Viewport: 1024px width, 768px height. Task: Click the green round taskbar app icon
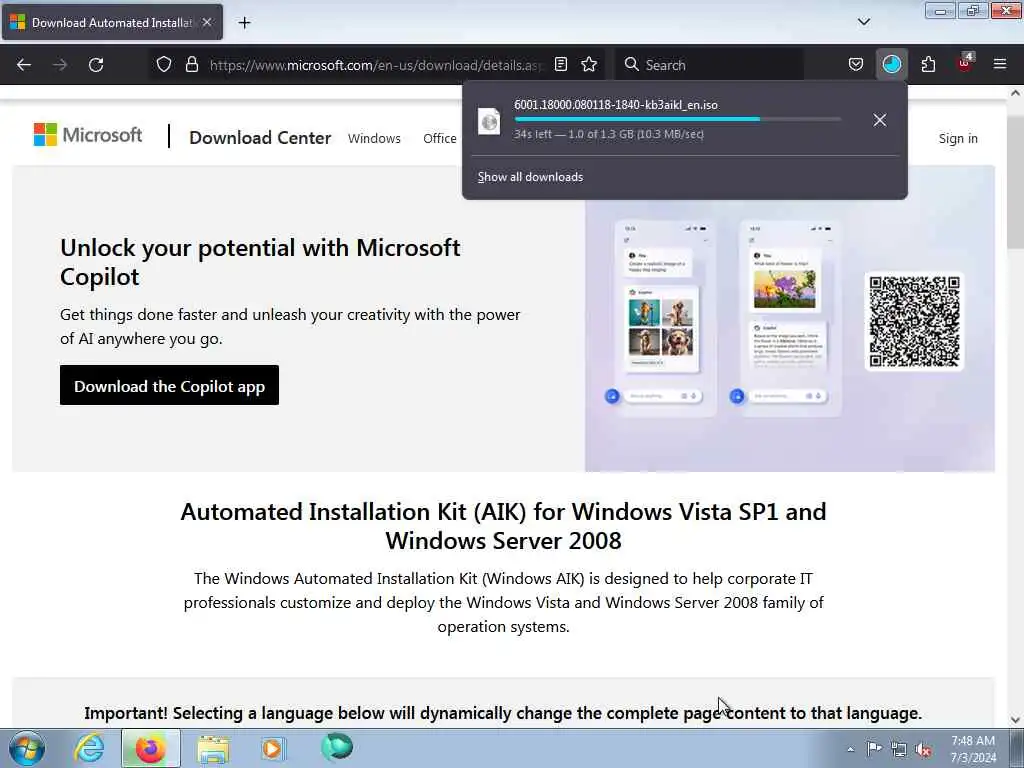pos(337,747)
